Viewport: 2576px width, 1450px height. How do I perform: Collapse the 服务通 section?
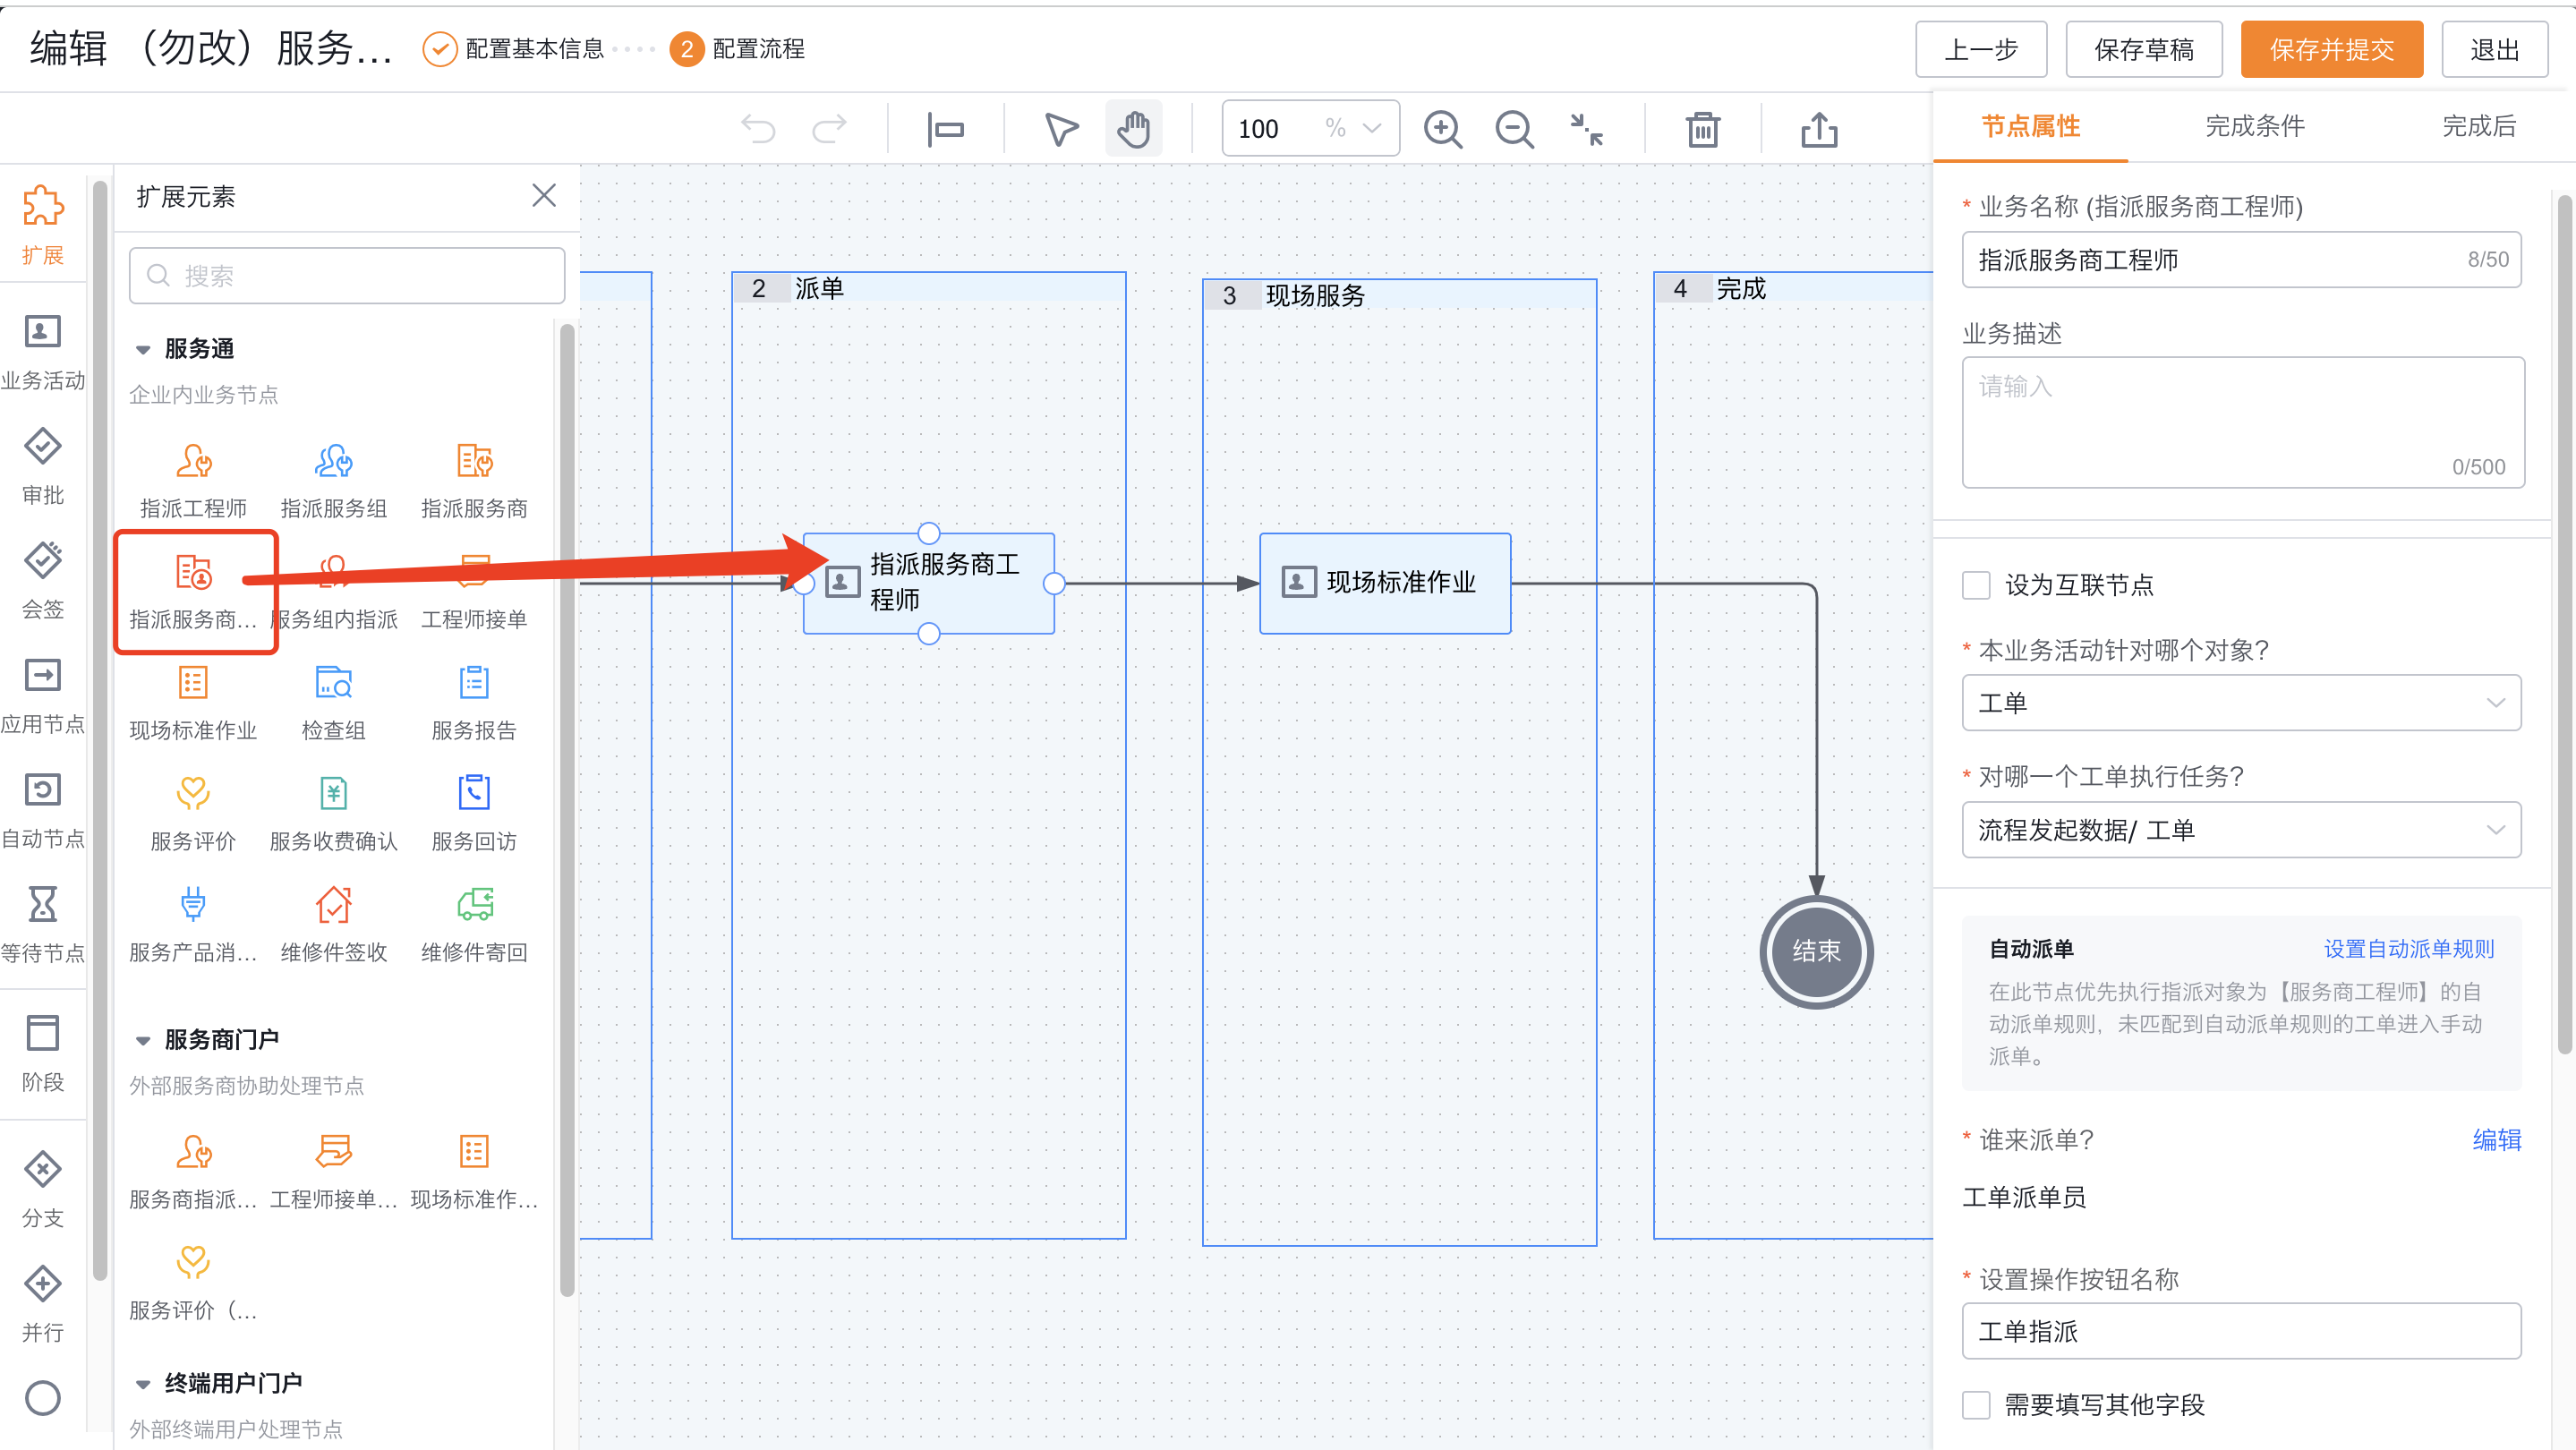(143, 349)
